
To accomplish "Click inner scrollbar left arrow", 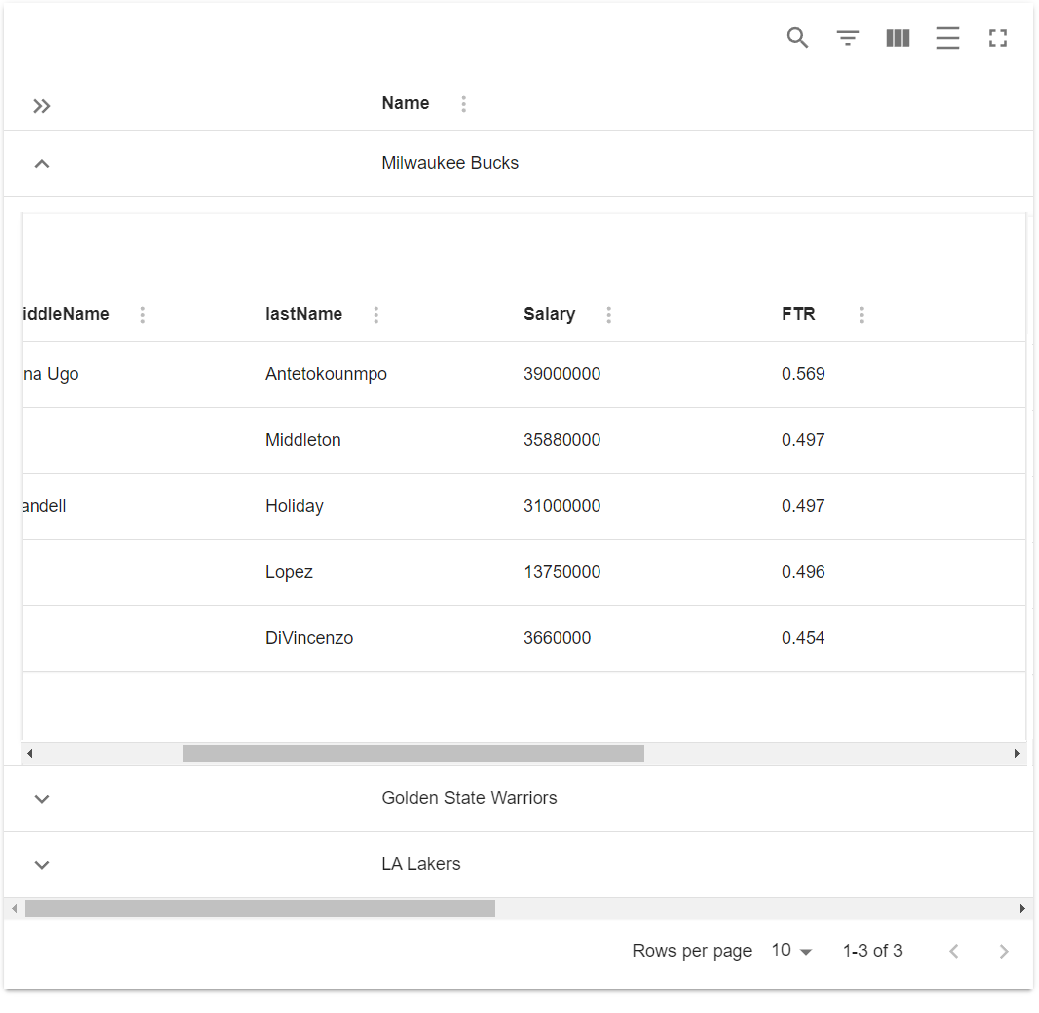I will (29, 753).
